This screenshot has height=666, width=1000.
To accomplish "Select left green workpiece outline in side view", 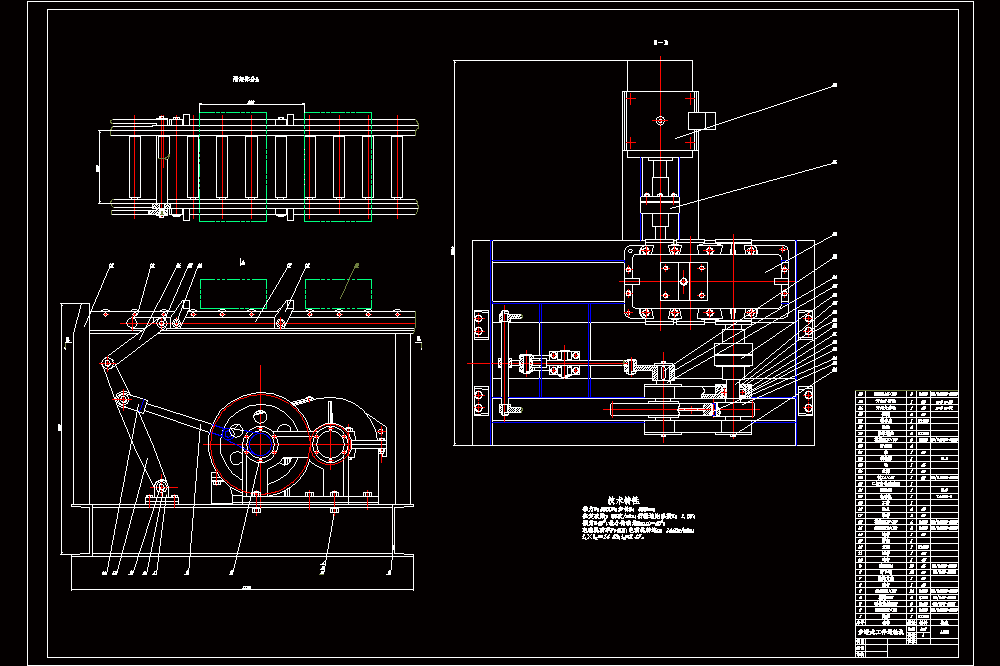I will click(x=233, y=294).
